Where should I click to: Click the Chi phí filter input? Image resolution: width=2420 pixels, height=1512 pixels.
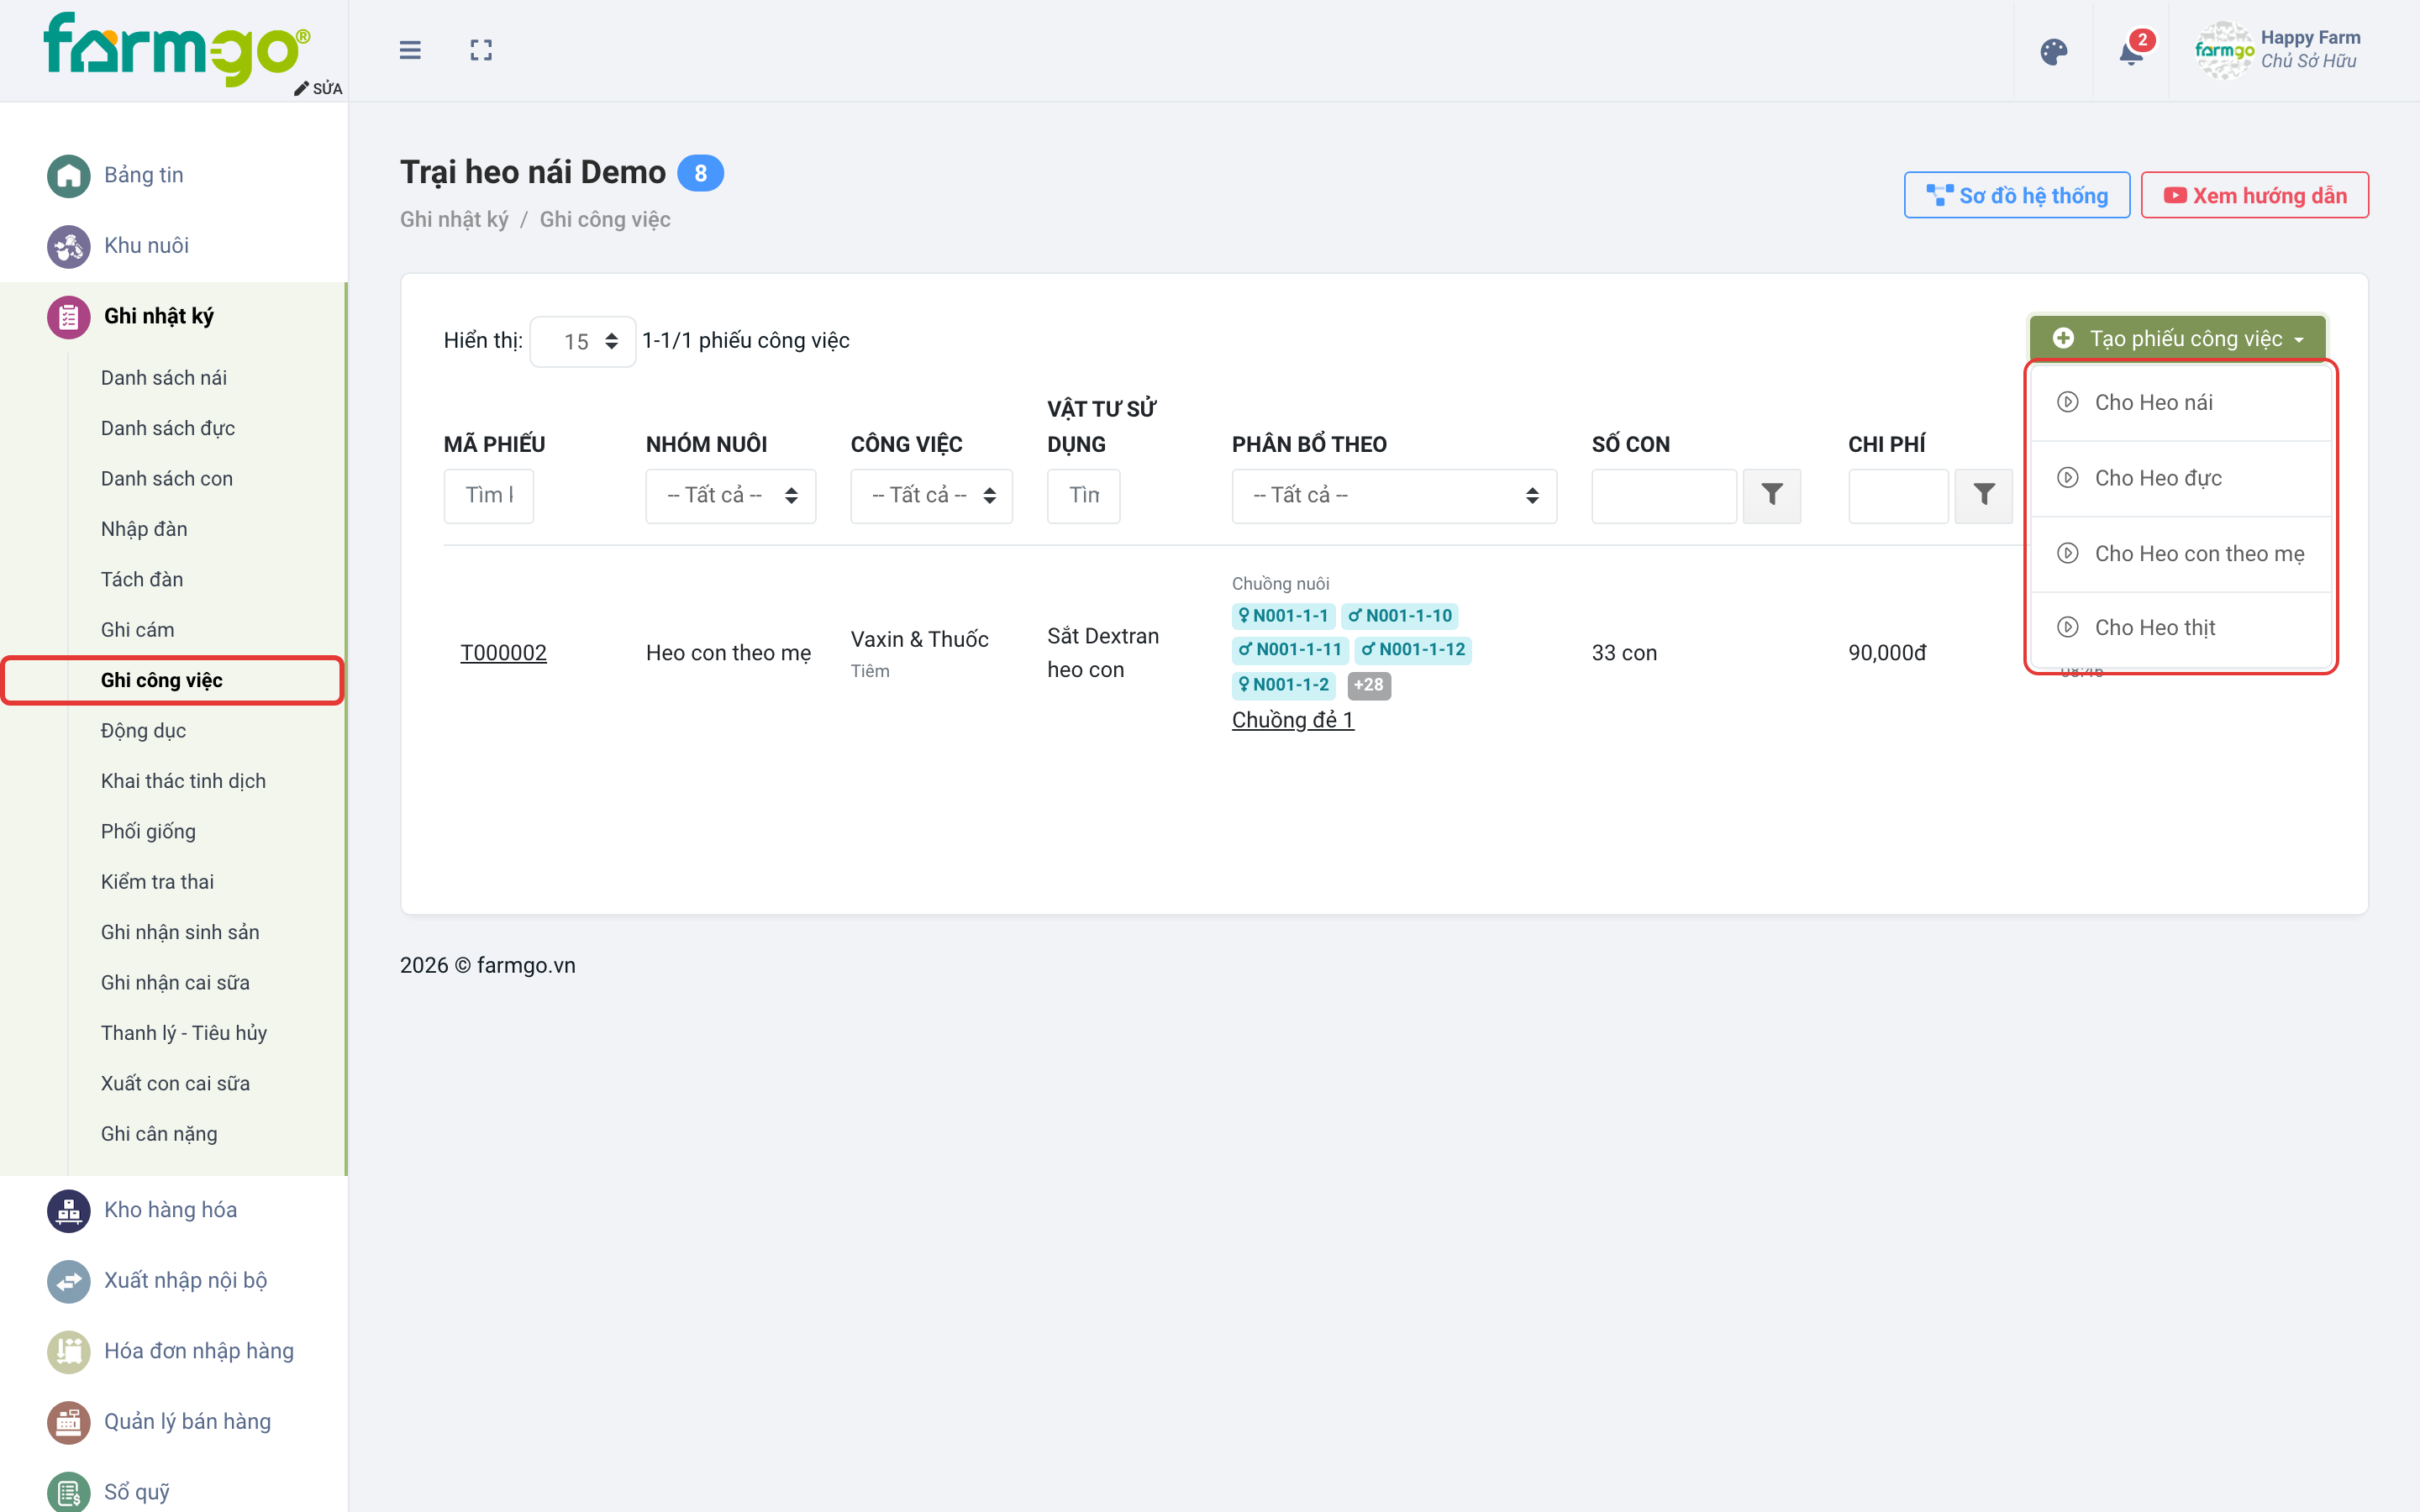(1899, 496)
